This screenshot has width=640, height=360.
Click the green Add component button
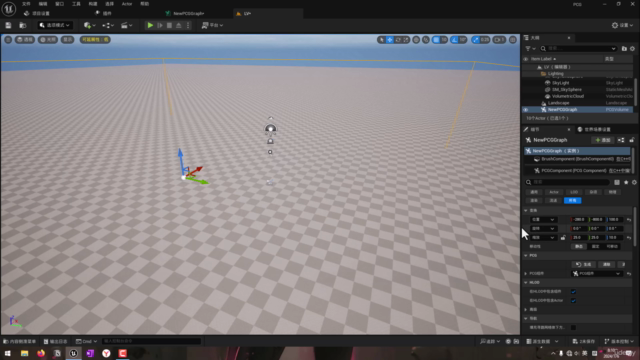[603, 140]
